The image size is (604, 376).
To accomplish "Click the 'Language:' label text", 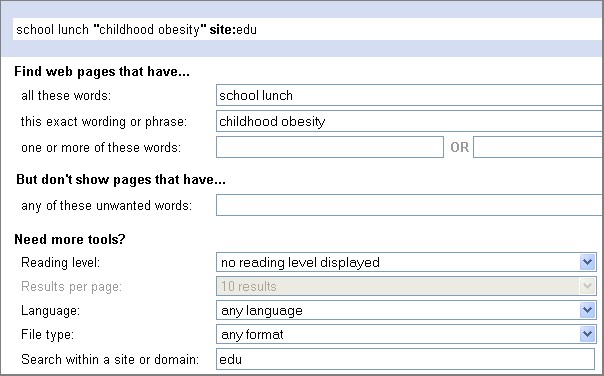I will coord(50,311).
